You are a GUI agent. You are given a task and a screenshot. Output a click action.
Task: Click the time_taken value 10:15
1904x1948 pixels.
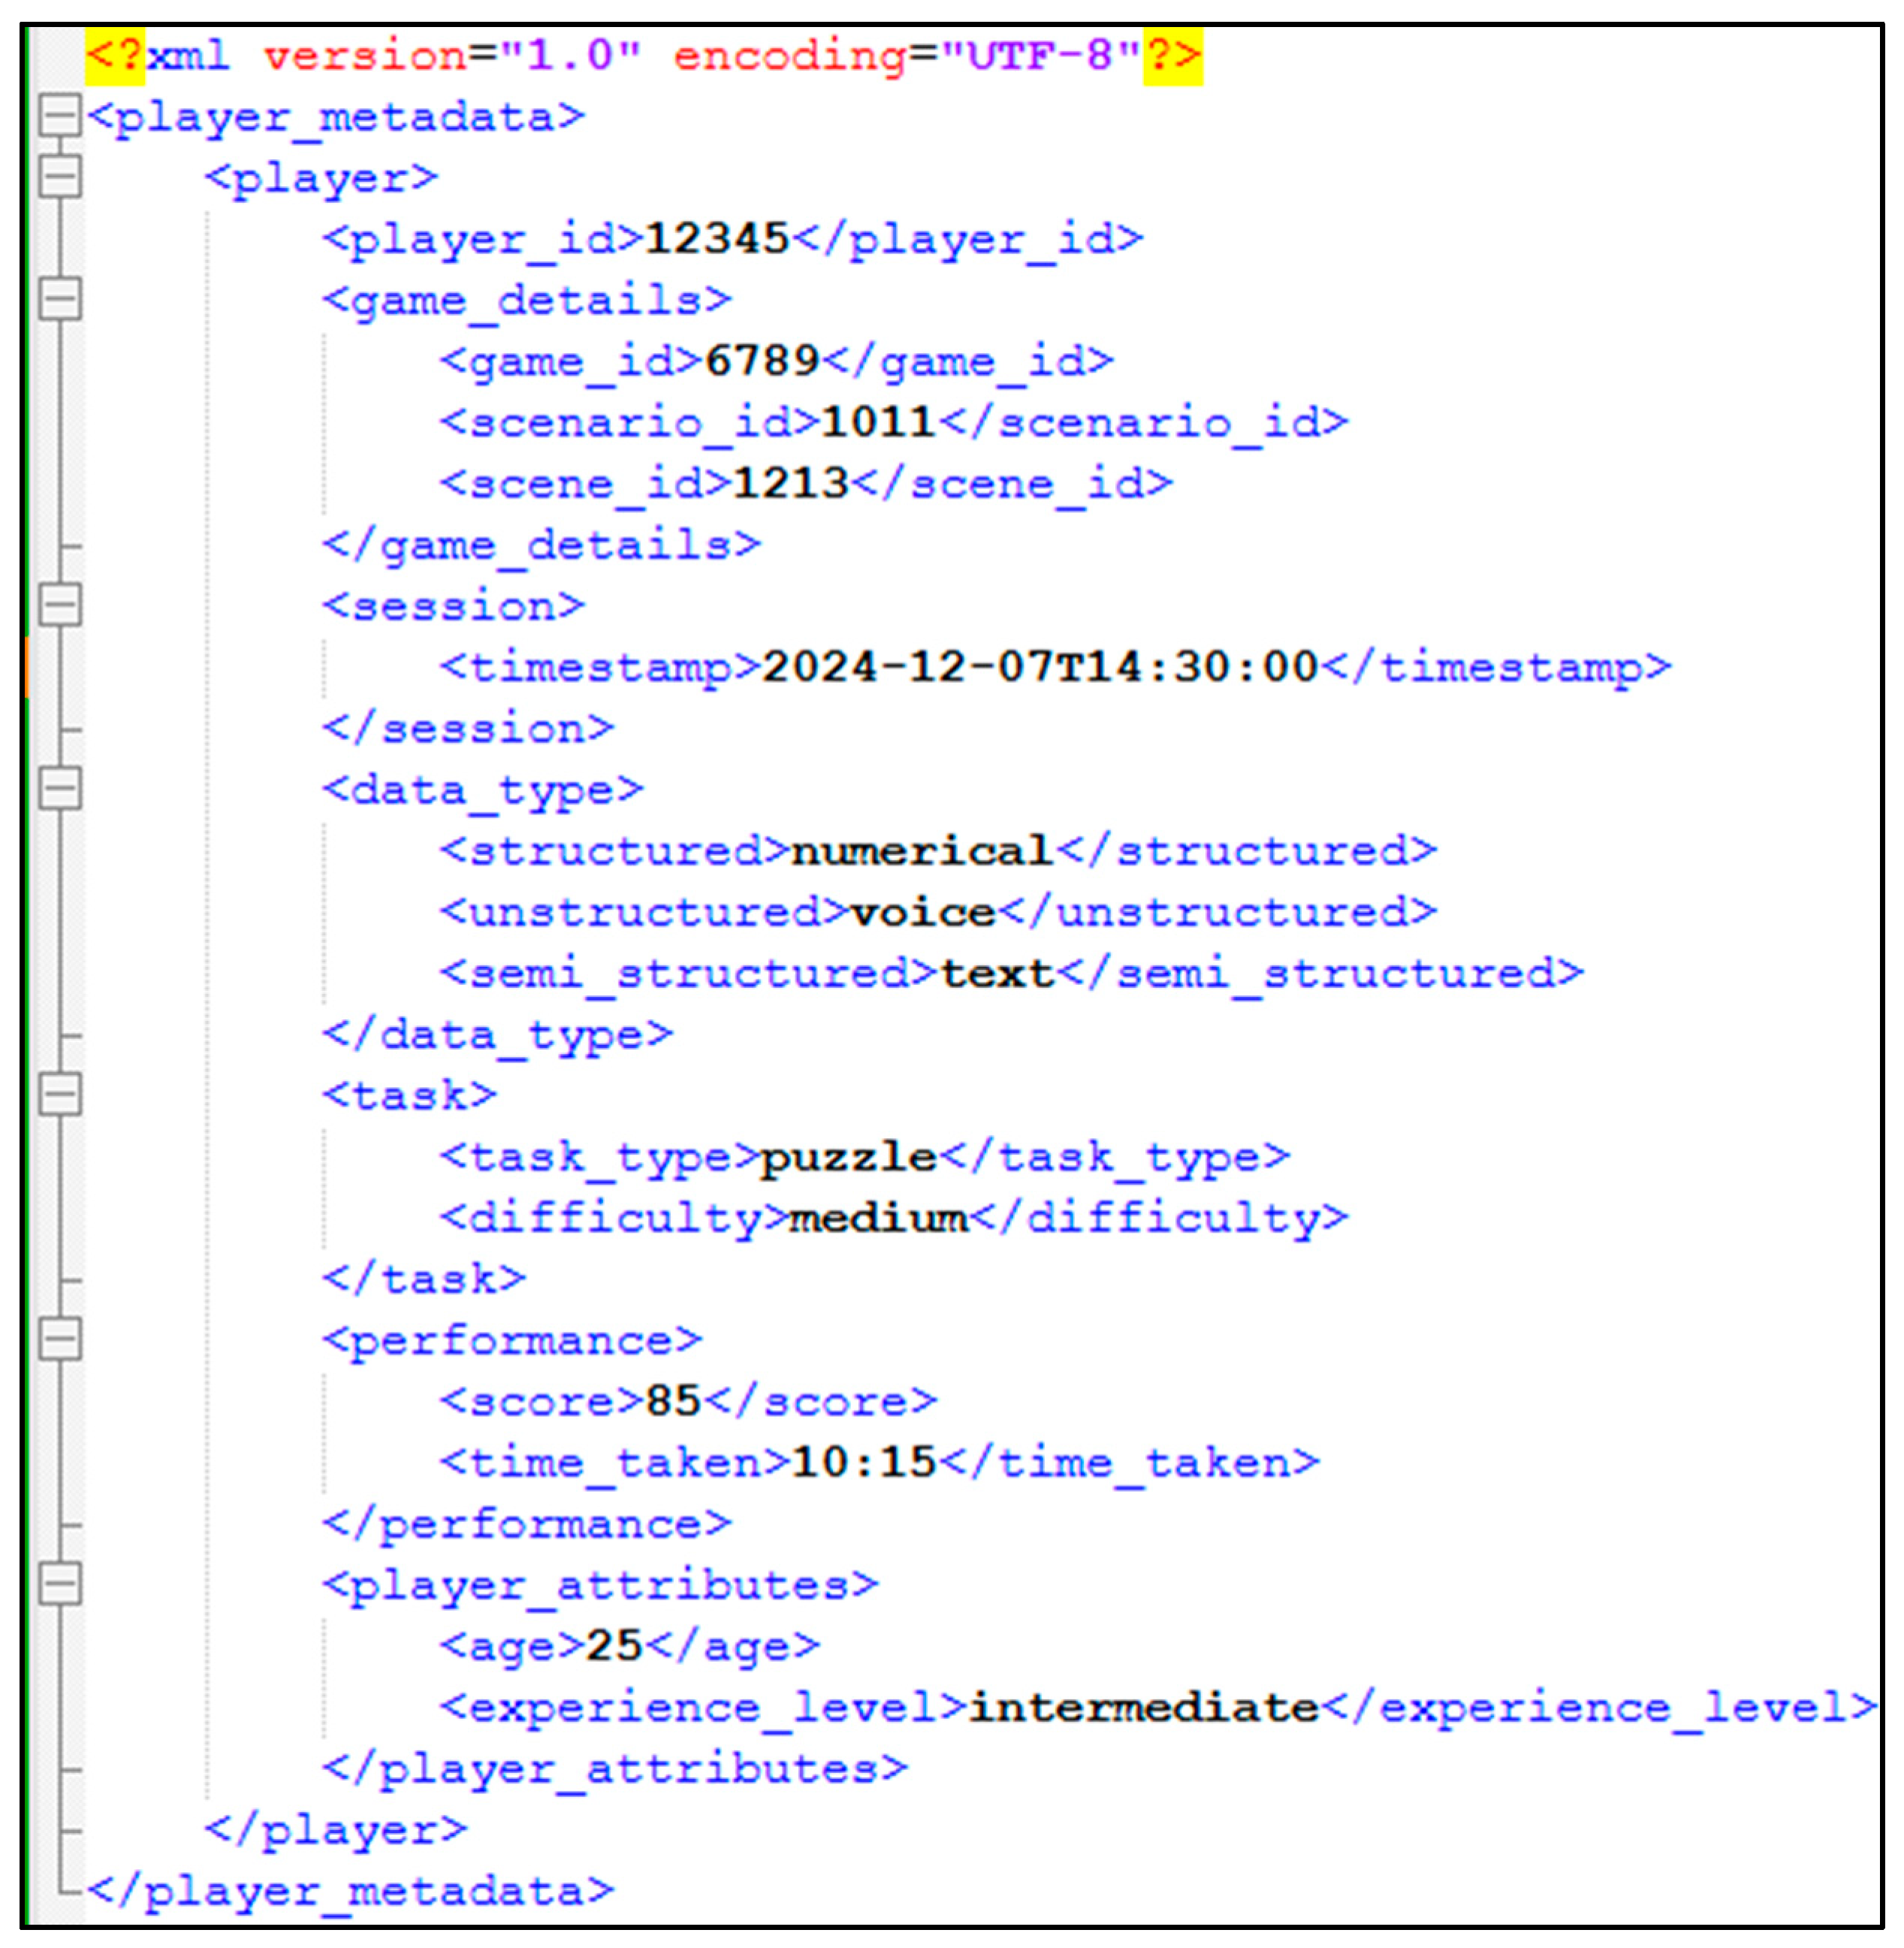(x=864, y=1463)
